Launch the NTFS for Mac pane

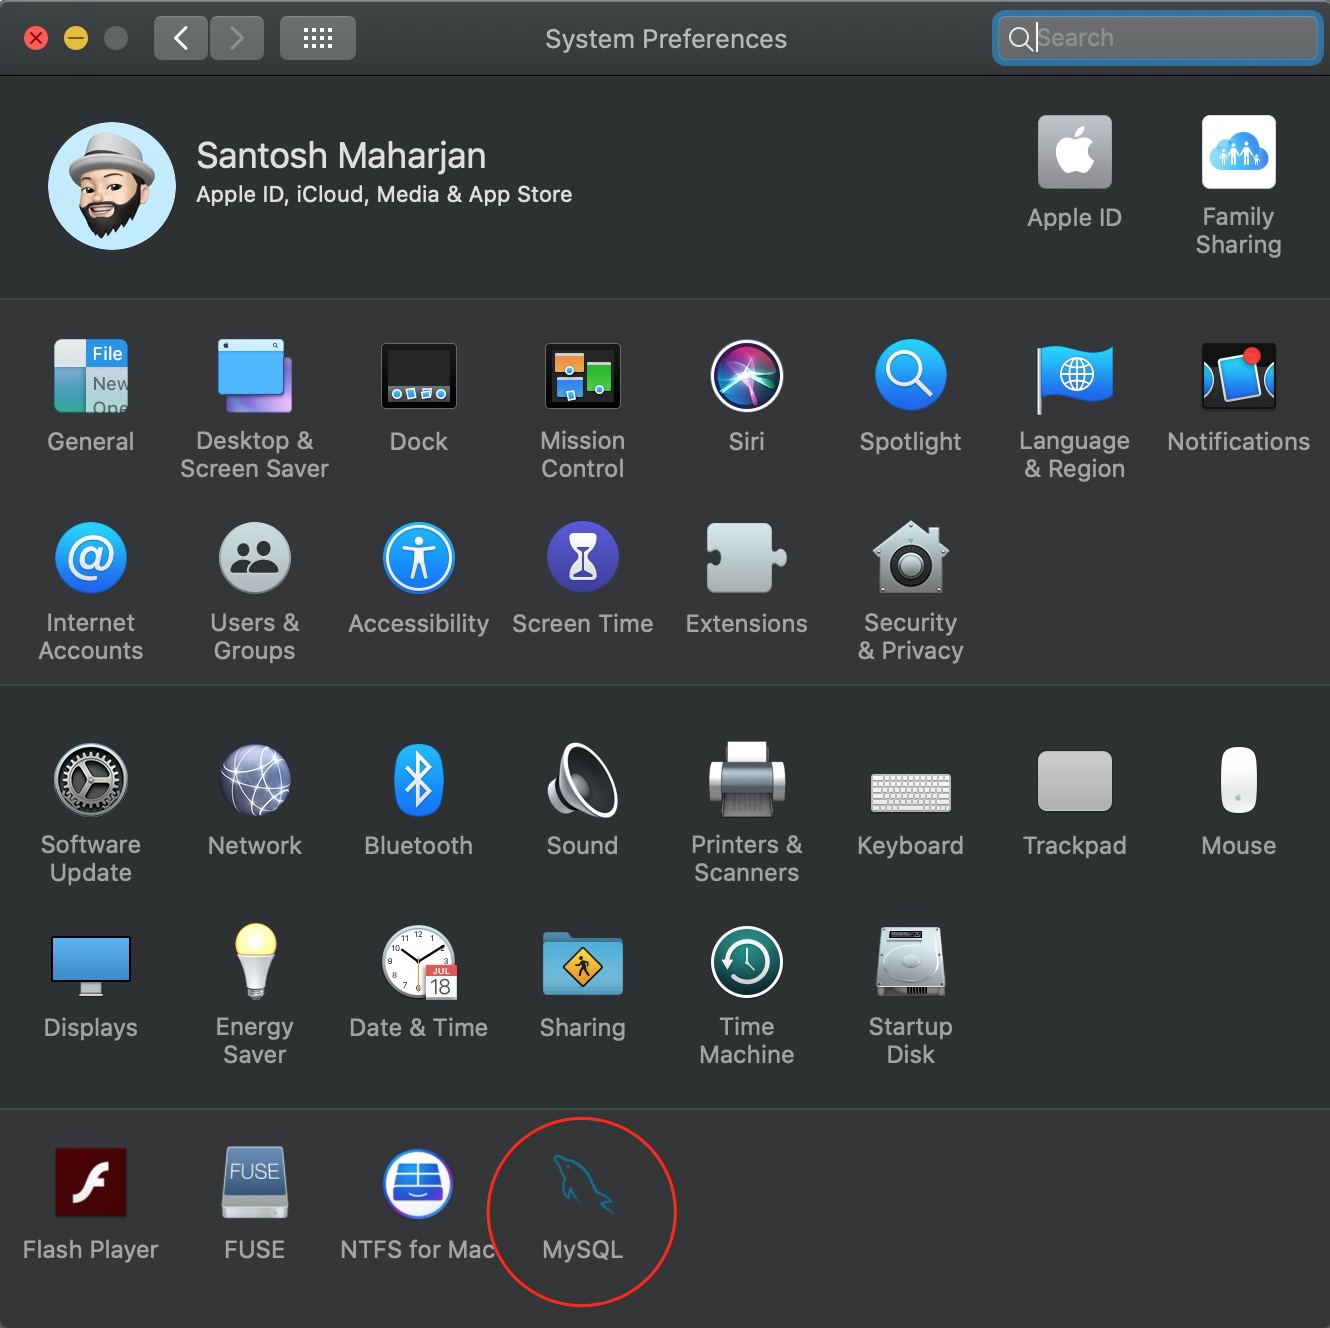point(418,1184)
